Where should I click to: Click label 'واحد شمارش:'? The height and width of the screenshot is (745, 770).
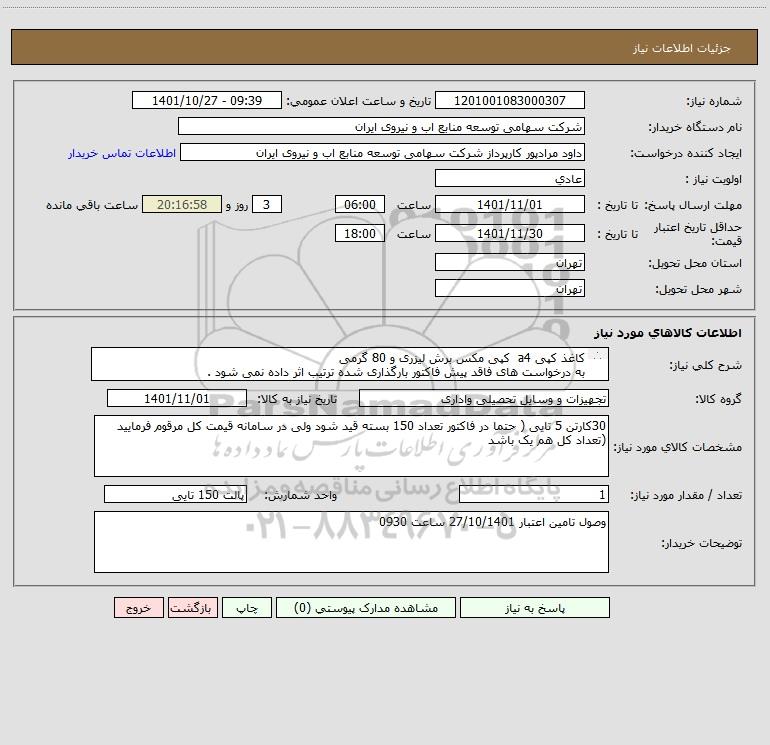tap(301, 495)
